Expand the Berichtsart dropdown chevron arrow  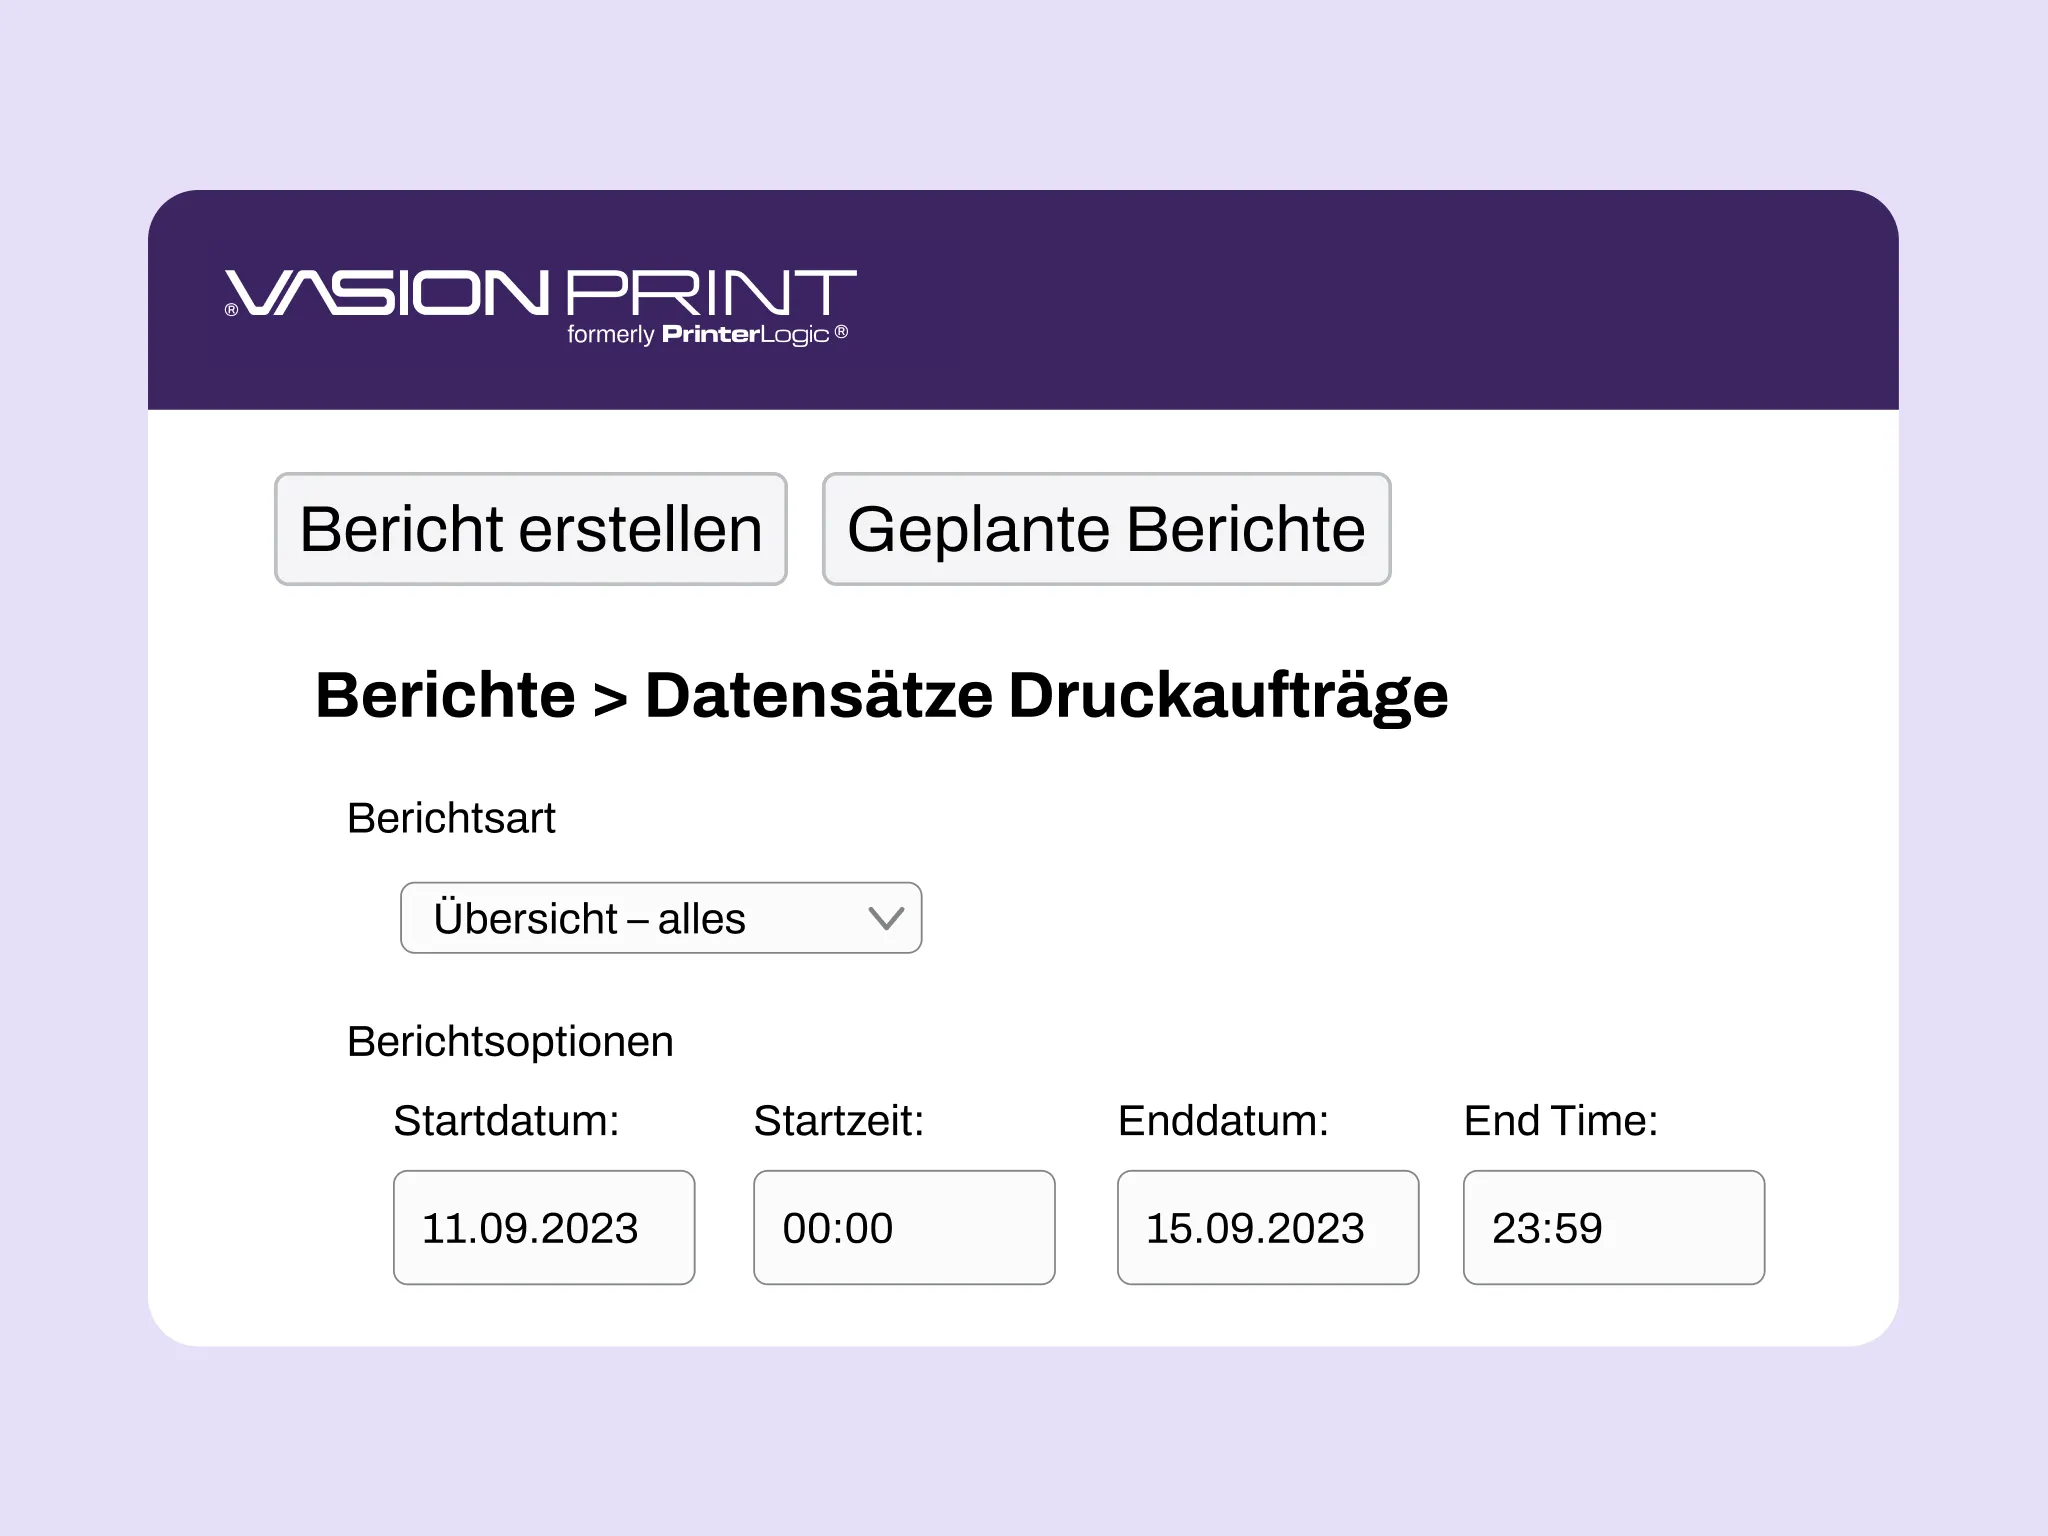pyautogui.click(x=886, y=918)
